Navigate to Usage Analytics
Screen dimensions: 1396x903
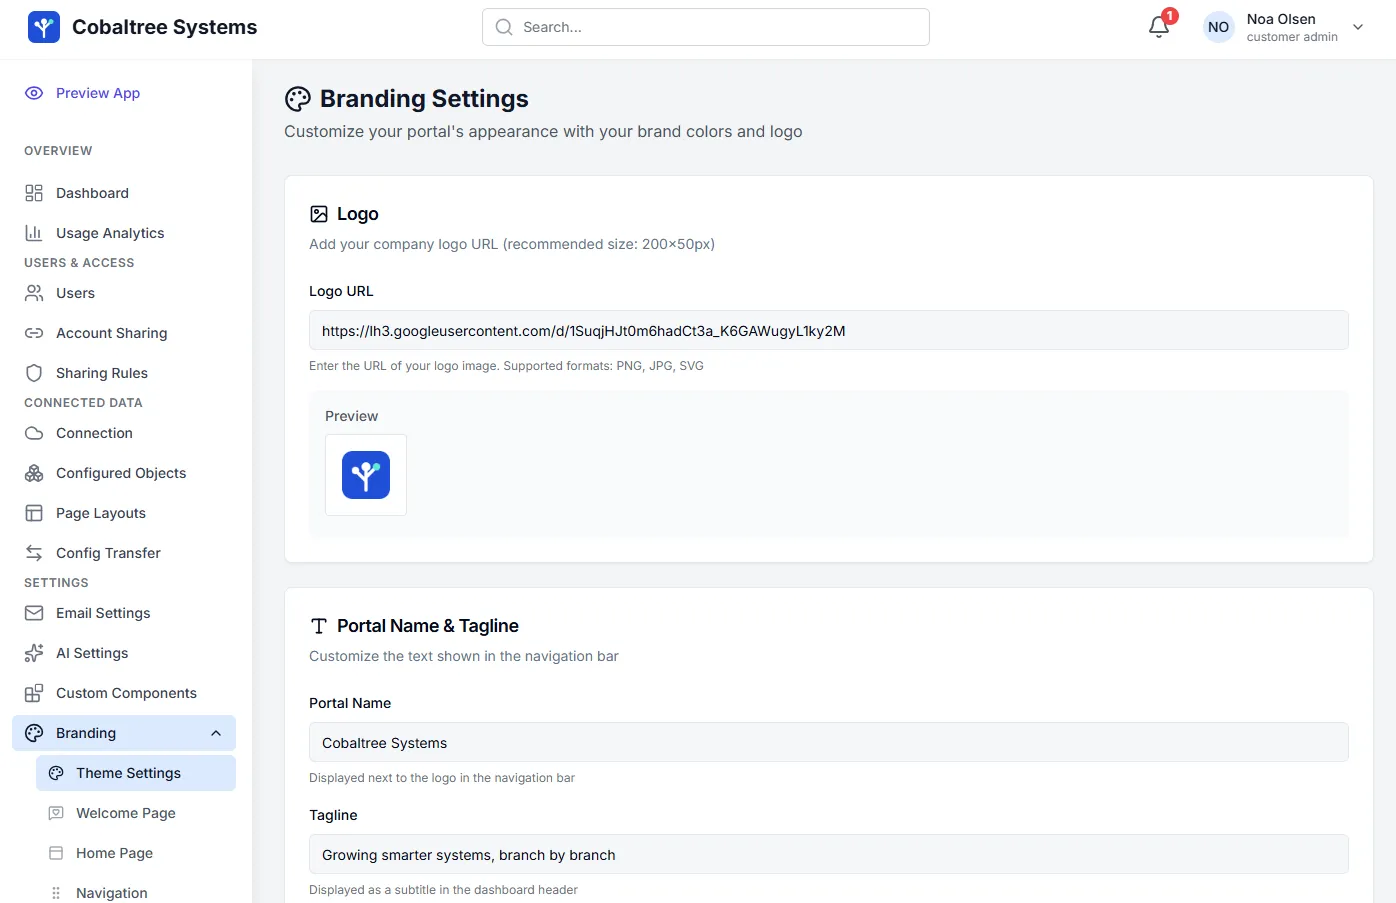(124, 233)
